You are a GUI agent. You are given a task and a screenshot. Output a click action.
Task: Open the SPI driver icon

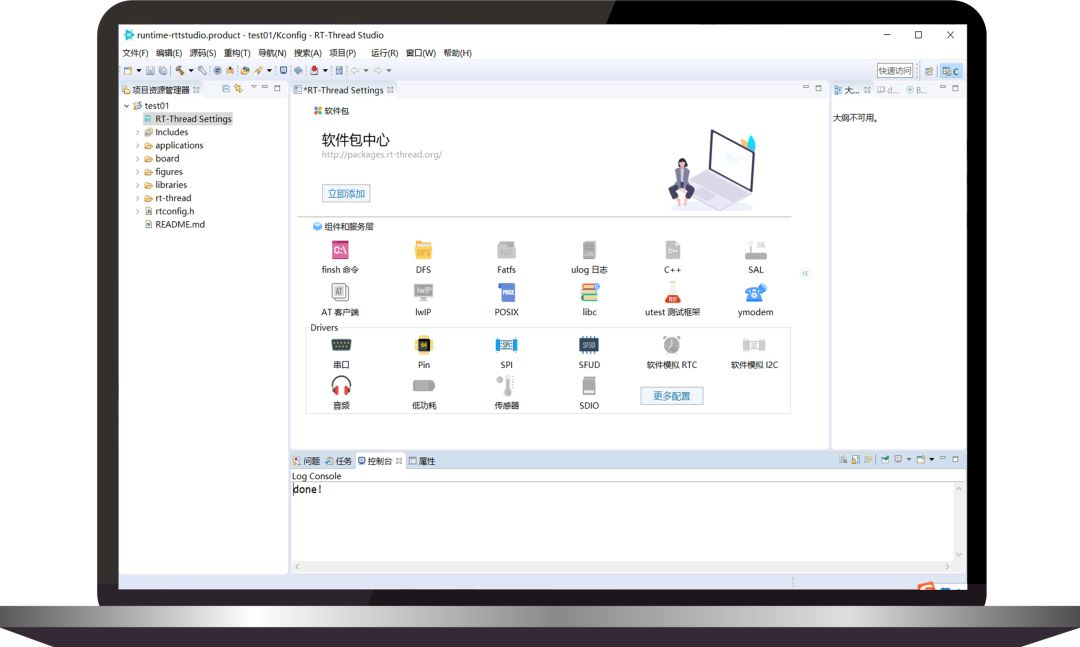pyautogui.click(x=506, y=345)
